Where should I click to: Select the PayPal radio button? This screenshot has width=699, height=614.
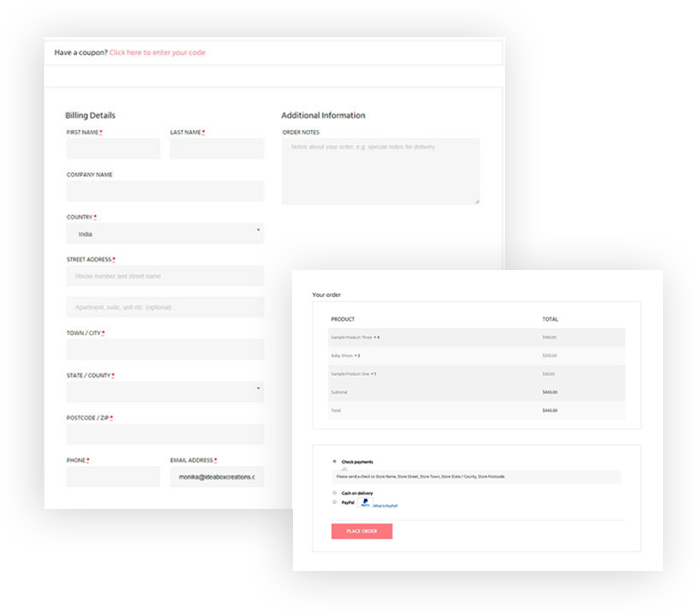pyautogui.click(x=334, y=502)
